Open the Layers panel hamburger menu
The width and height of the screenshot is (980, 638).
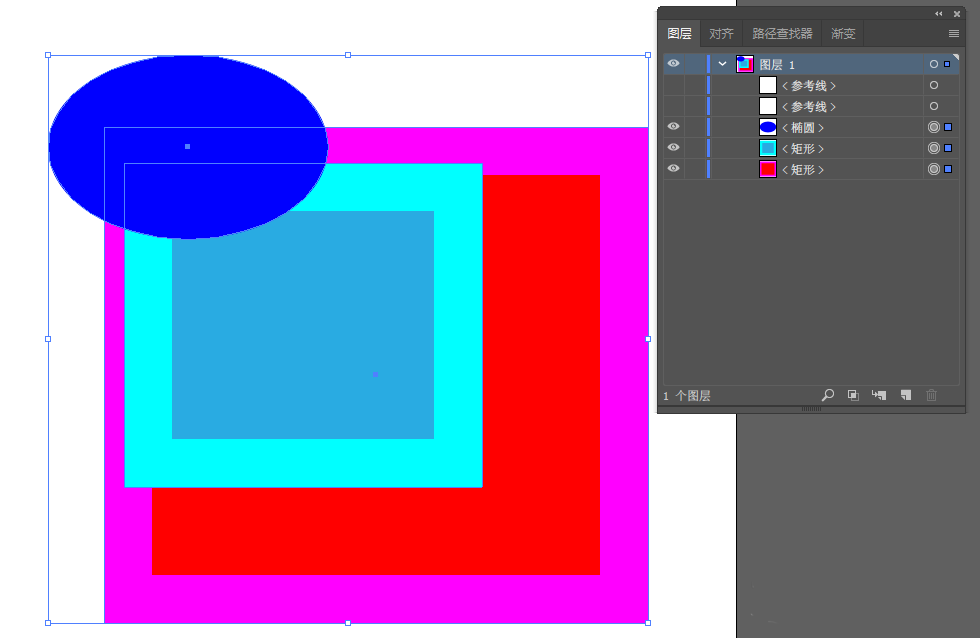coord(954,34)
